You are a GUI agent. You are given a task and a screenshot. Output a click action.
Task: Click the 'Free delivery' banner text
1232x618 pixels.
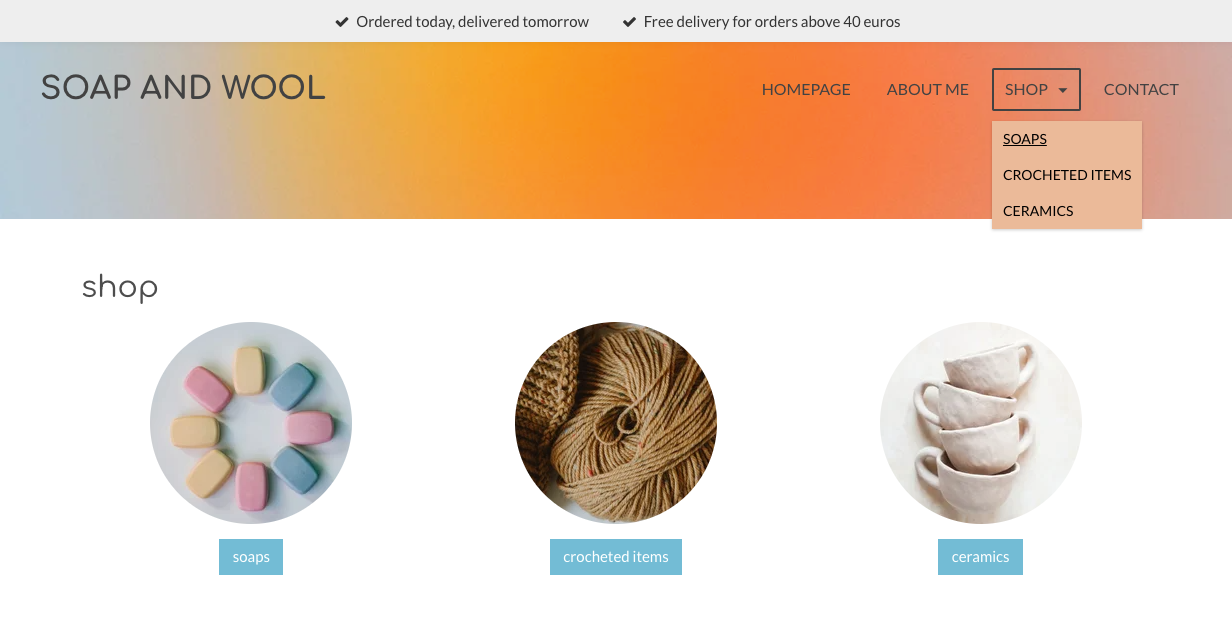pos(772,21)
